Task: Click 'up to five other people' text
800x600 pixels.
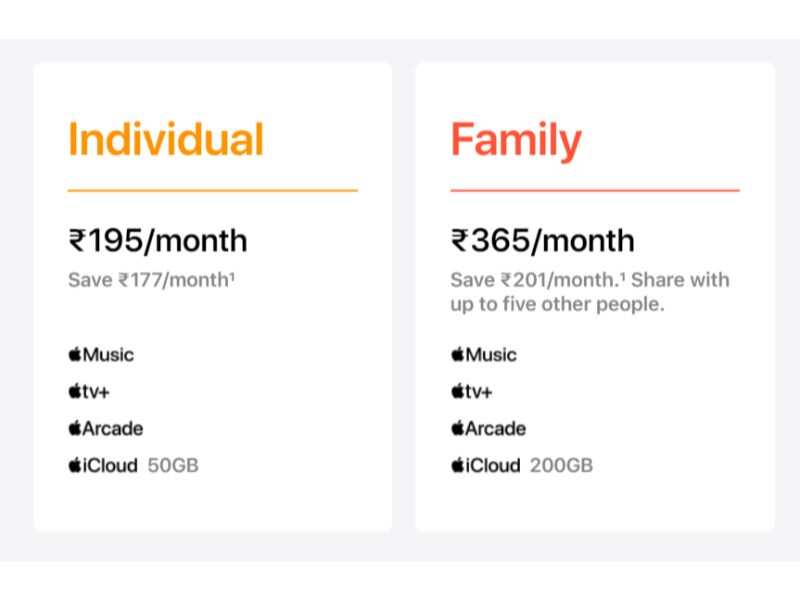Action: pos(557,305)
